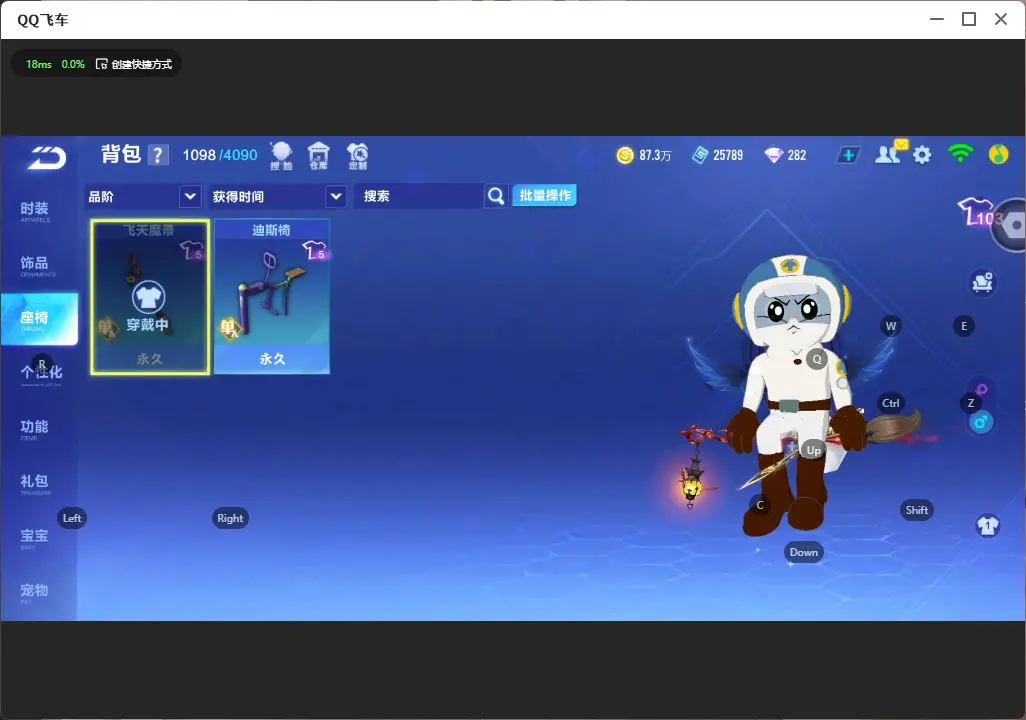The image size is (1026, 720).
Task: Open the 仓库 warehouse icon
Action: tap(319, 156)
